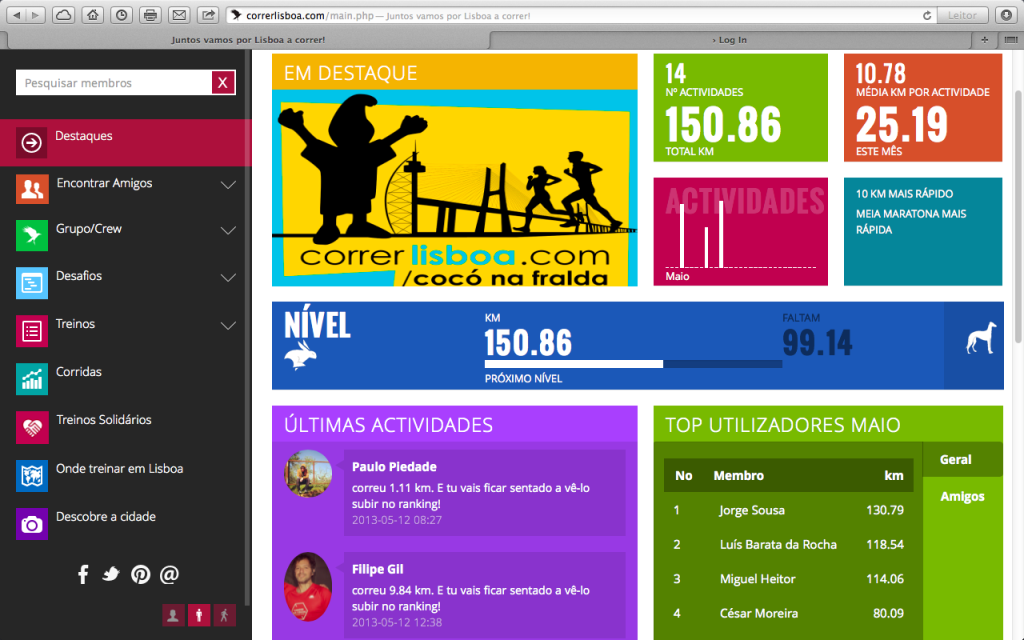Toggle the walking person status button
The image size is (1024, 640).
224,615
